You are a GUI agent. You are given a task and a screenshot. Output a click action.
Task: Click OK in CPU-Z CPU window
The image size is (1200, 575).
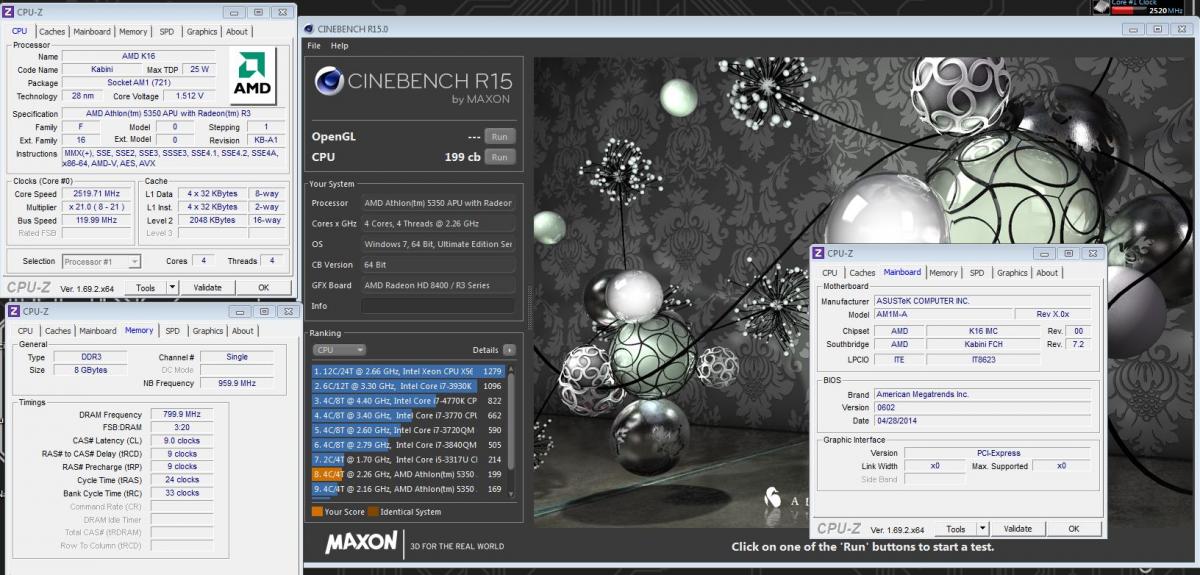click(264, 287)
